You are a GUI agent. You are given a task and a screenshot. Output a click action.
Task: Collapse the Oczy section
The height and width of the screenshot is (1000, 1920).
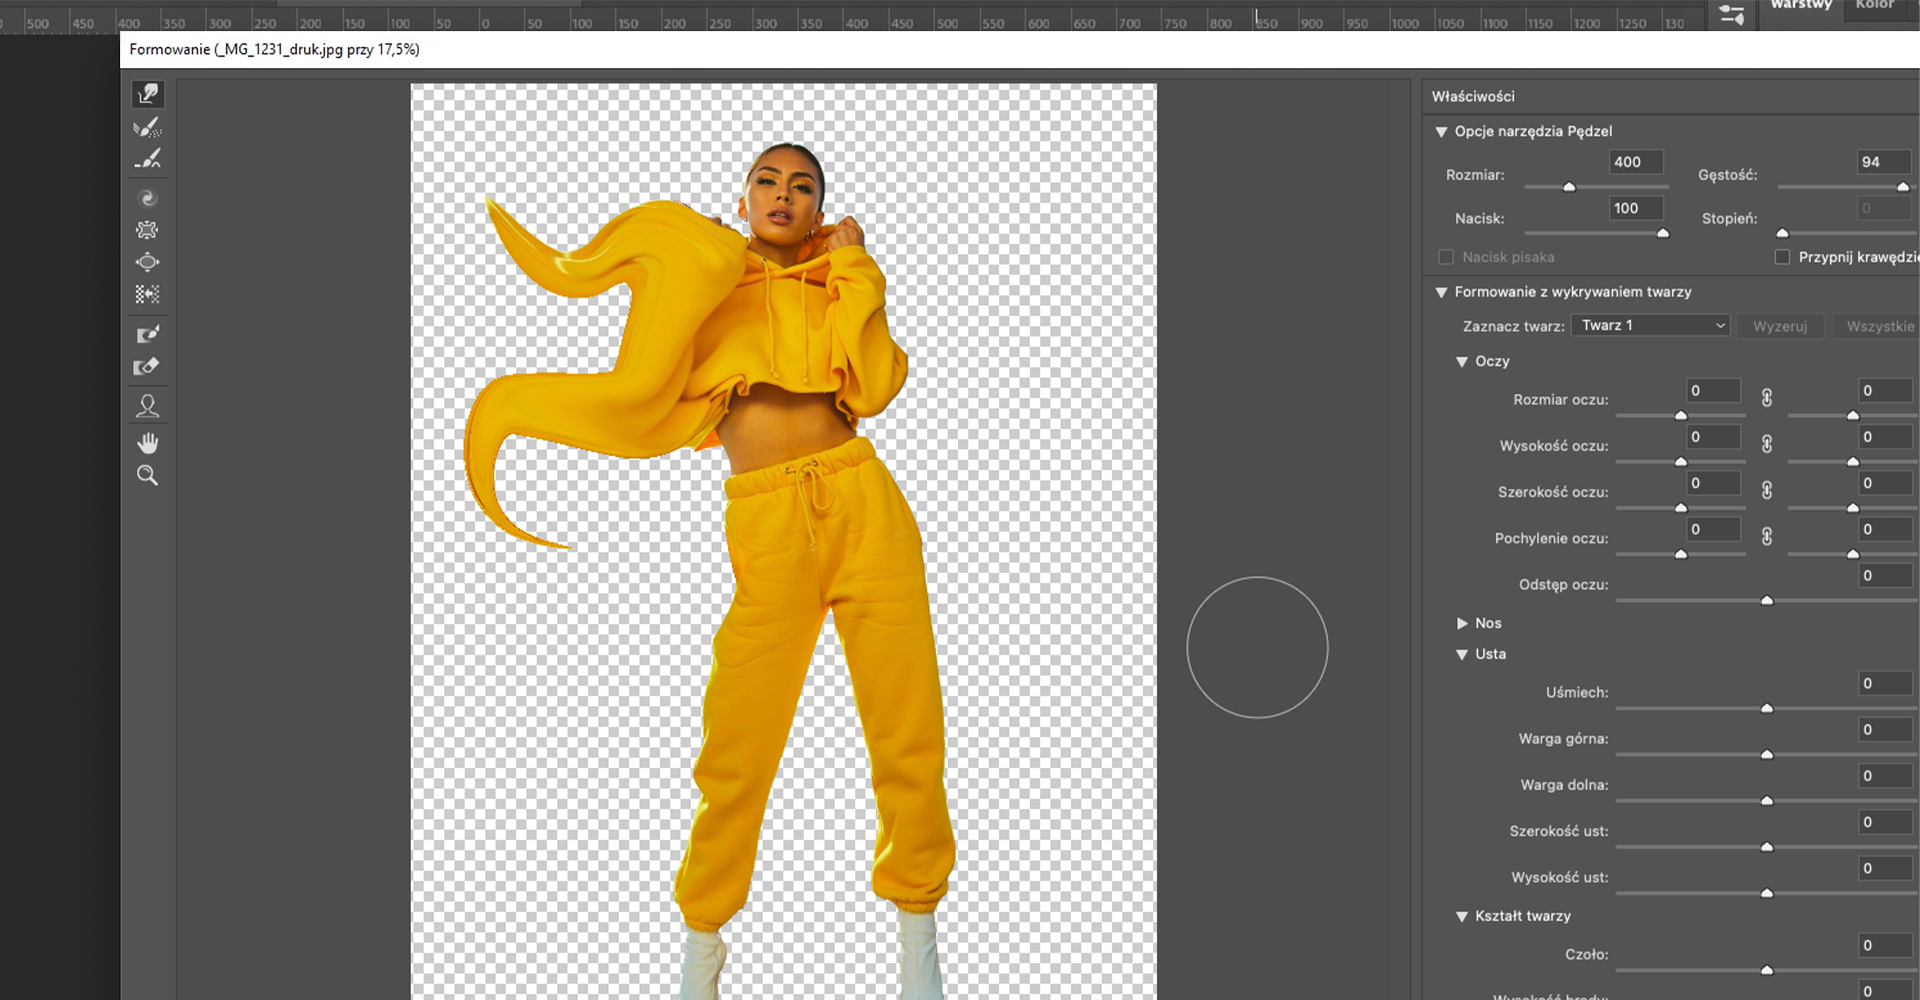tap(1462, 362)
